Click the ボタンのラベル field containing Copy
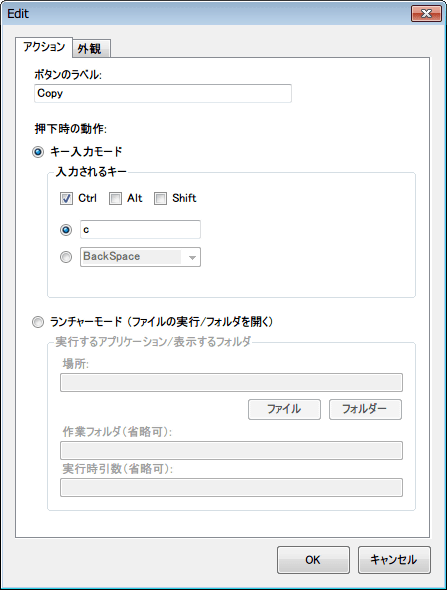This screenshot has height=590, width=447. click(163, 93)
